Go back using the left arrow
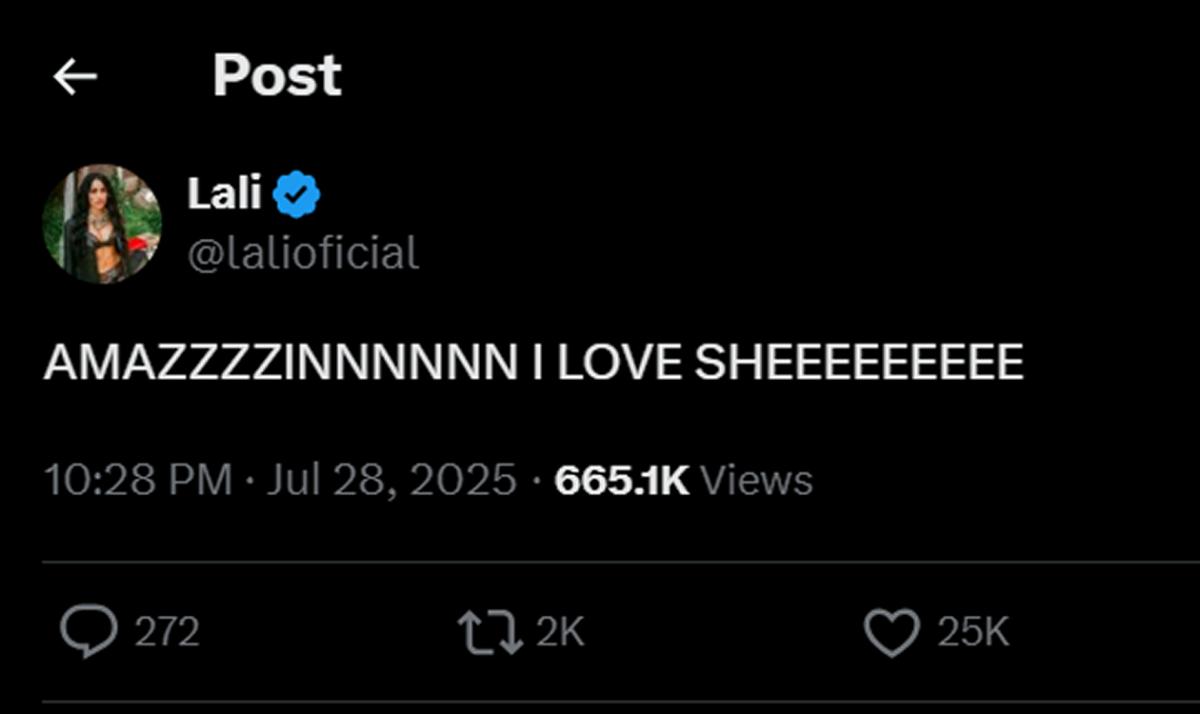The image size is (1200, 714). coord(75,76)
